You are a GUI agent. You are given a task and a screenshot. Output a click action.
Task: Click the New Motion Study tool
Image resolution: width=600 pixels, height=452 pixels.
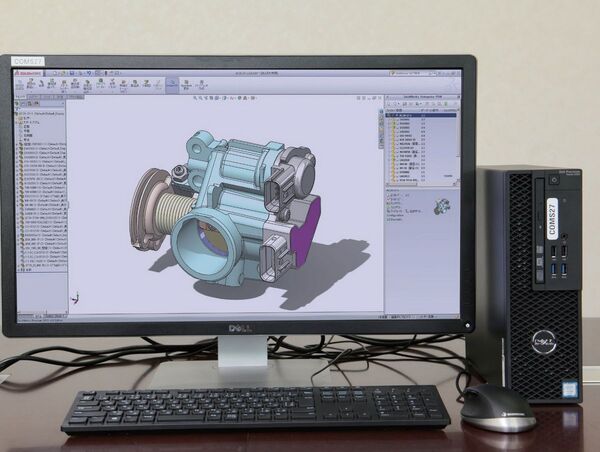(124, 85)
